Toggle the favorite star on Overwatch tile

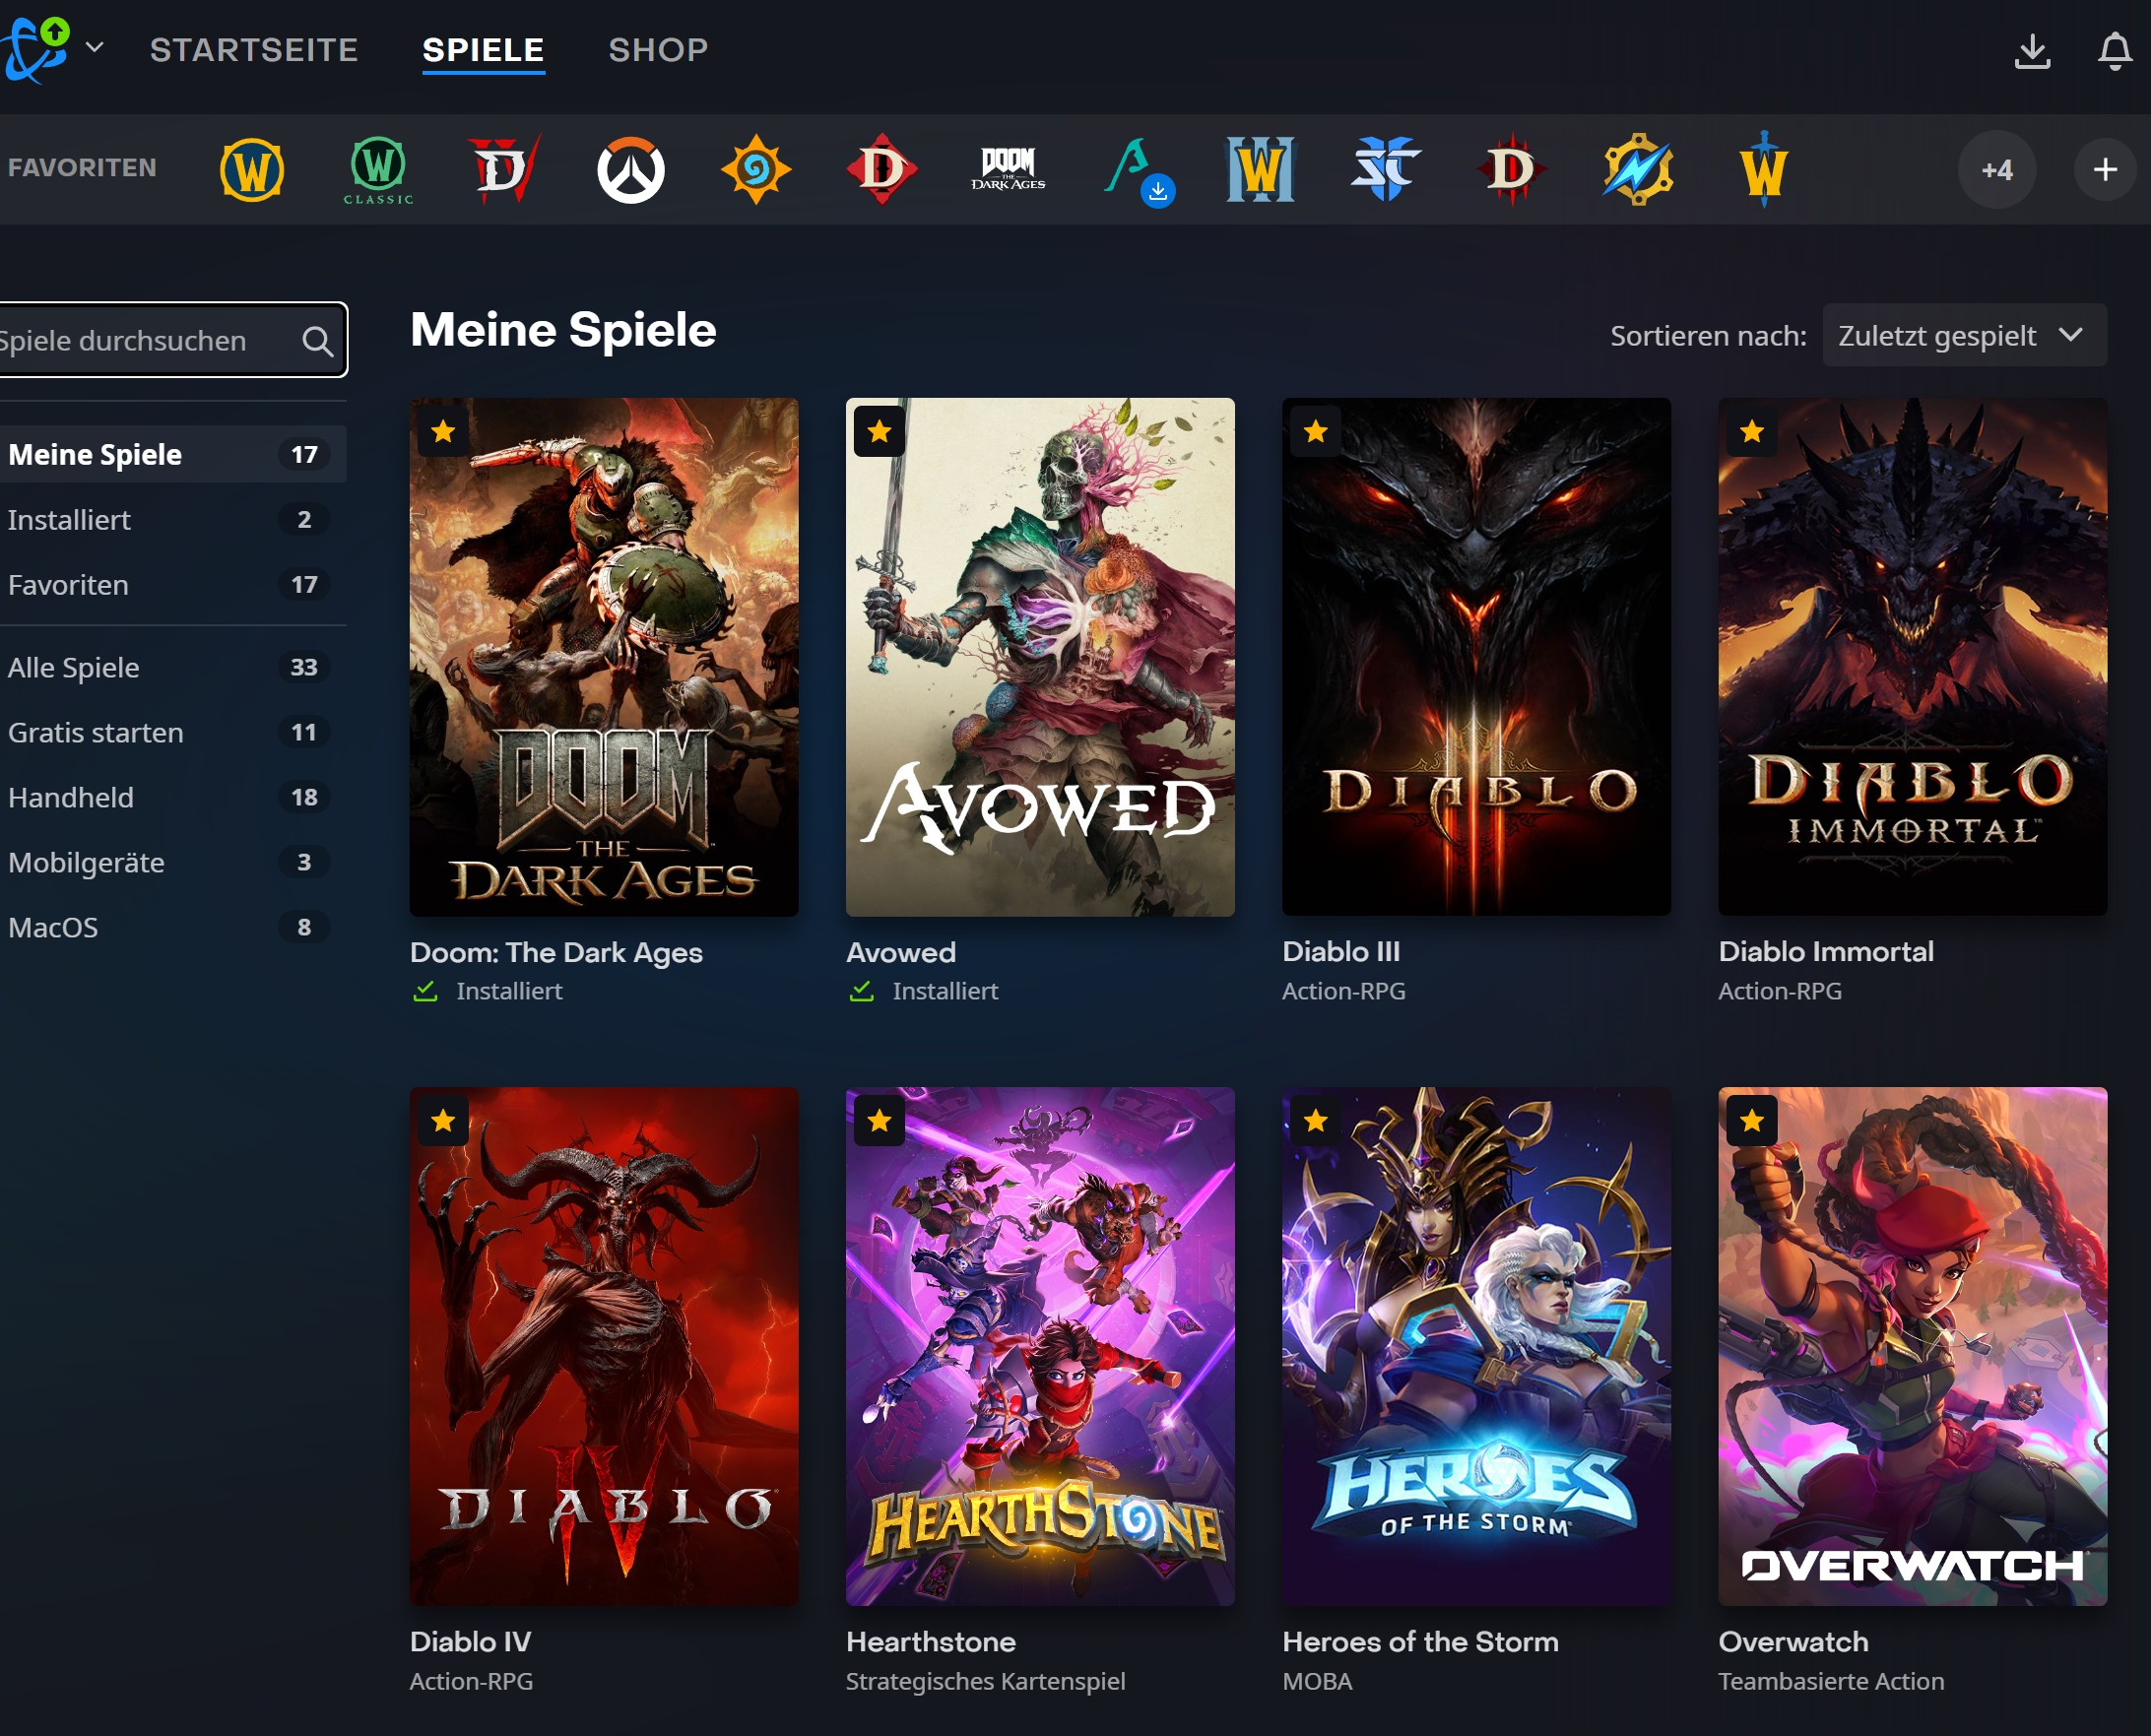[1751, 1120]
